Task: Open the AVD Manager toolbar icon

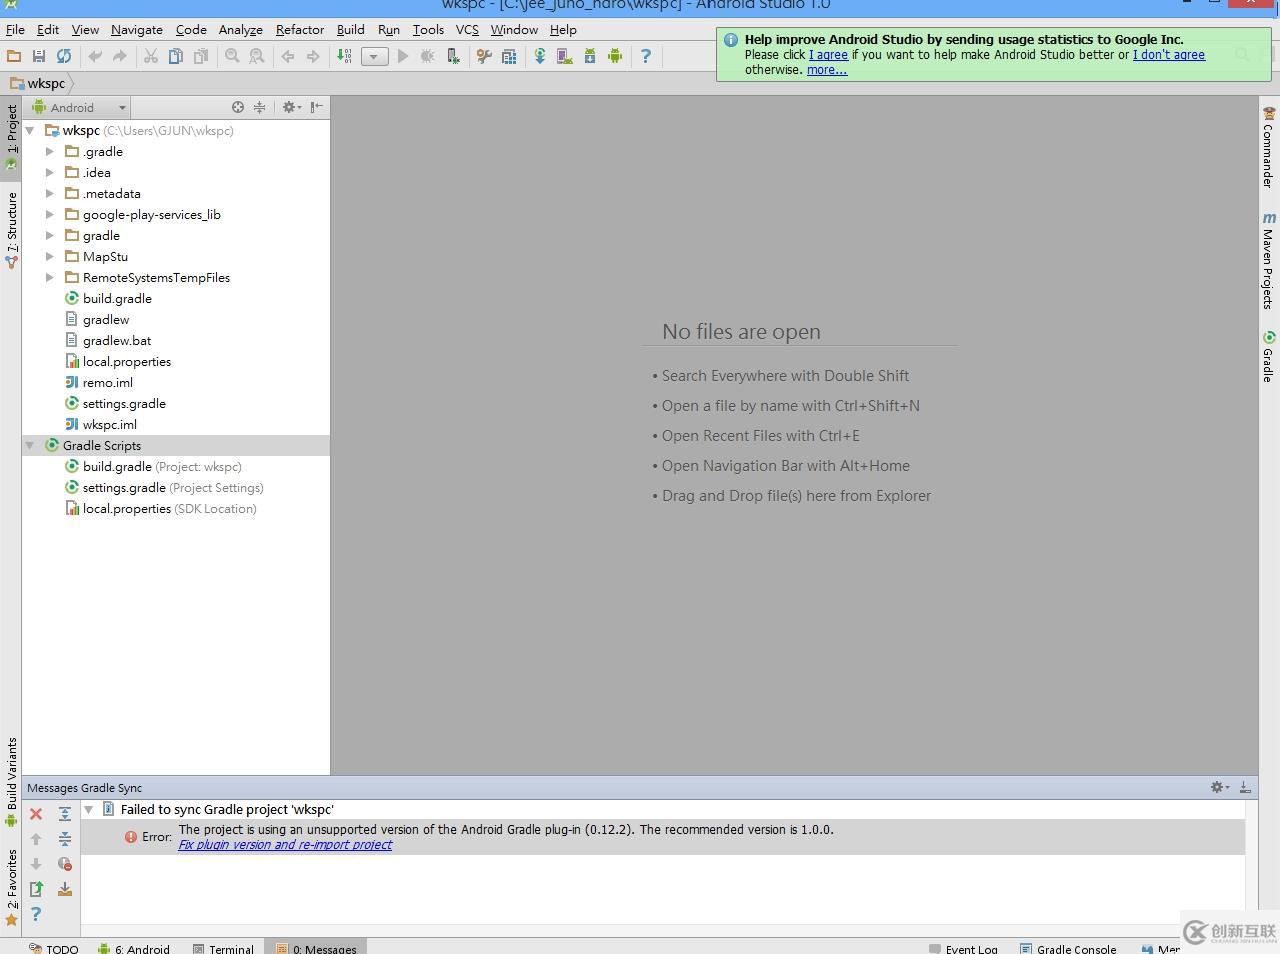Action: click(565, 56)
